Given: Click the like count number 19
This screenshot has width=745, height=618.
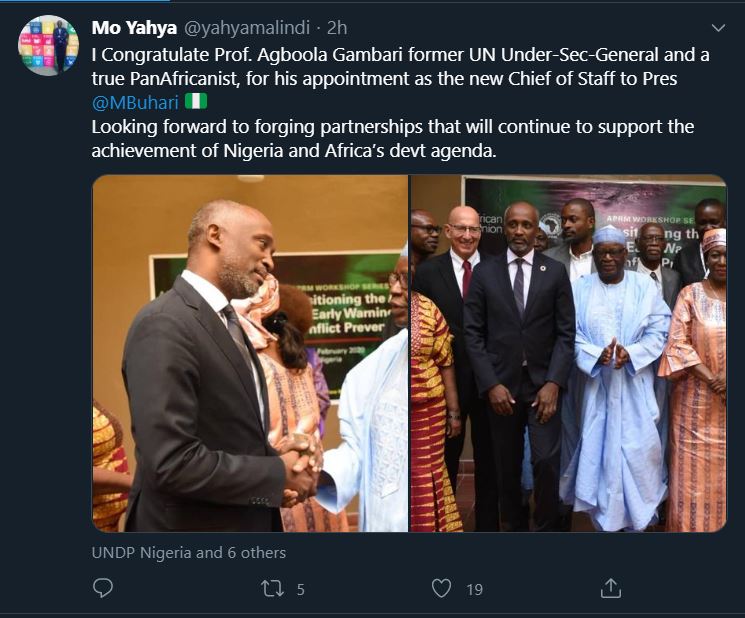Looking at the screenshot, I should pos(474,590).
